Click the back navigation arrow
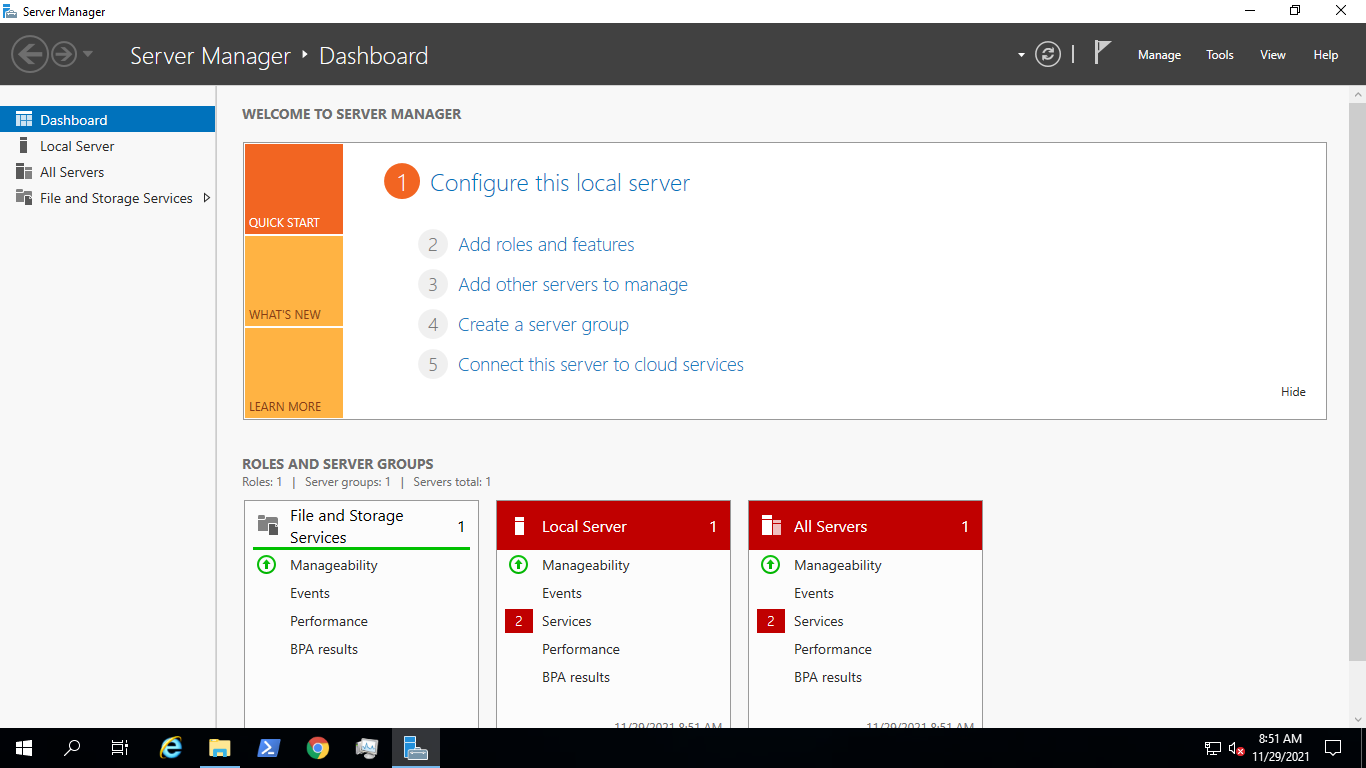The width and height of the screenshot is (1366, 768). click(x=30, y=54)
